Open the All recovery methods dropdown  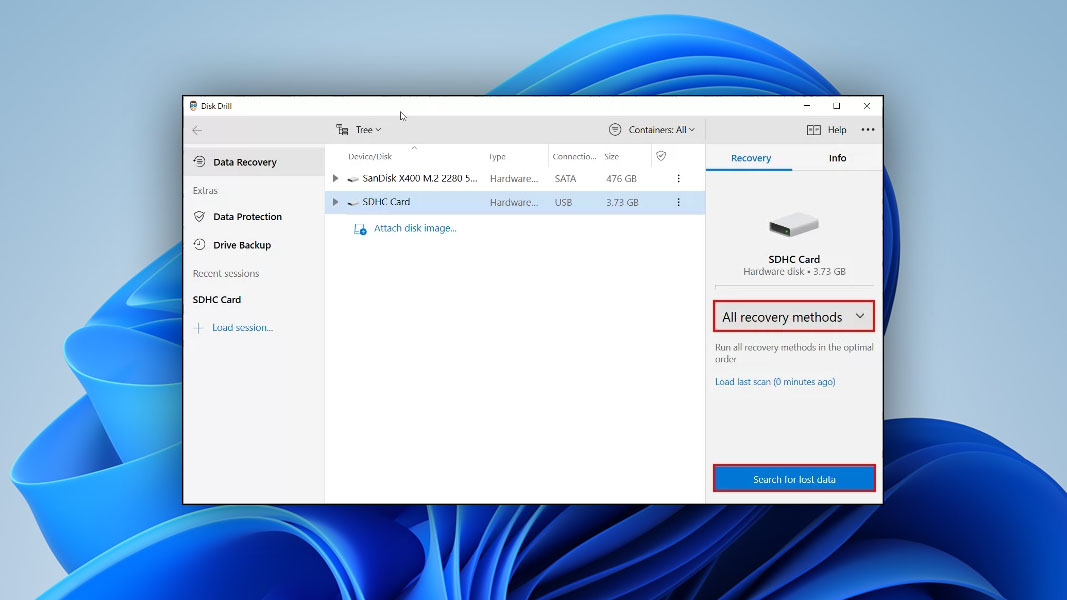793,316
